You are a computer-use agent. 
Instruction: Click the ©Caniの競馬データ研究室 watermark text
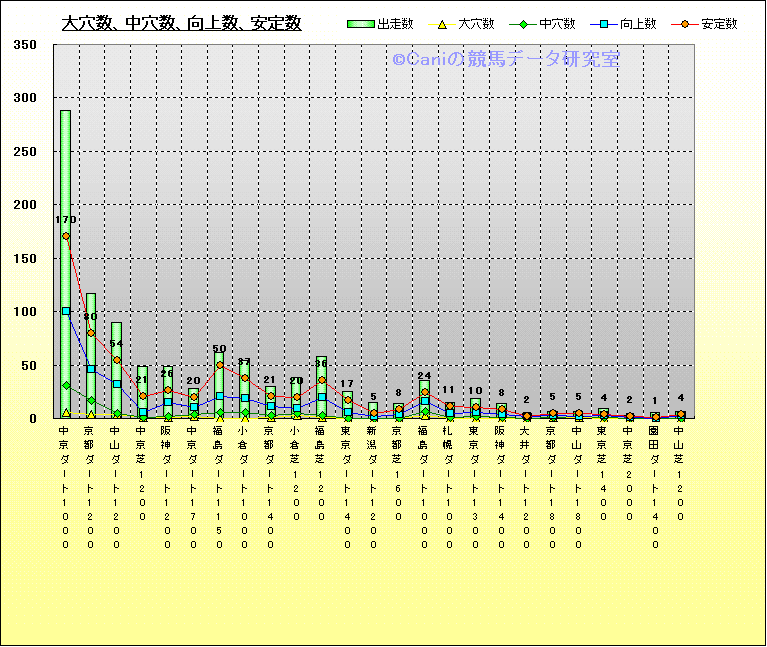(505, 60)
